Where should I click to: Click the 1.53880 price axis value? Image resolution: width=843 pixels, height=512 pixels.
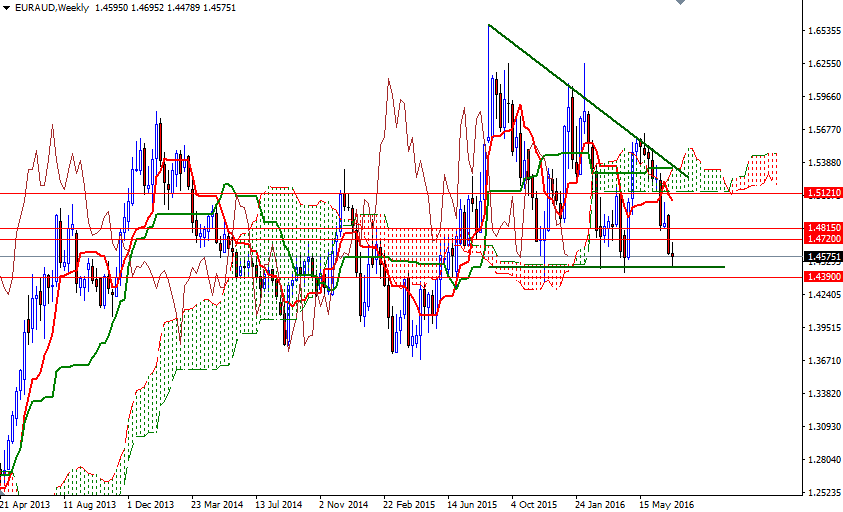point(825,162)
